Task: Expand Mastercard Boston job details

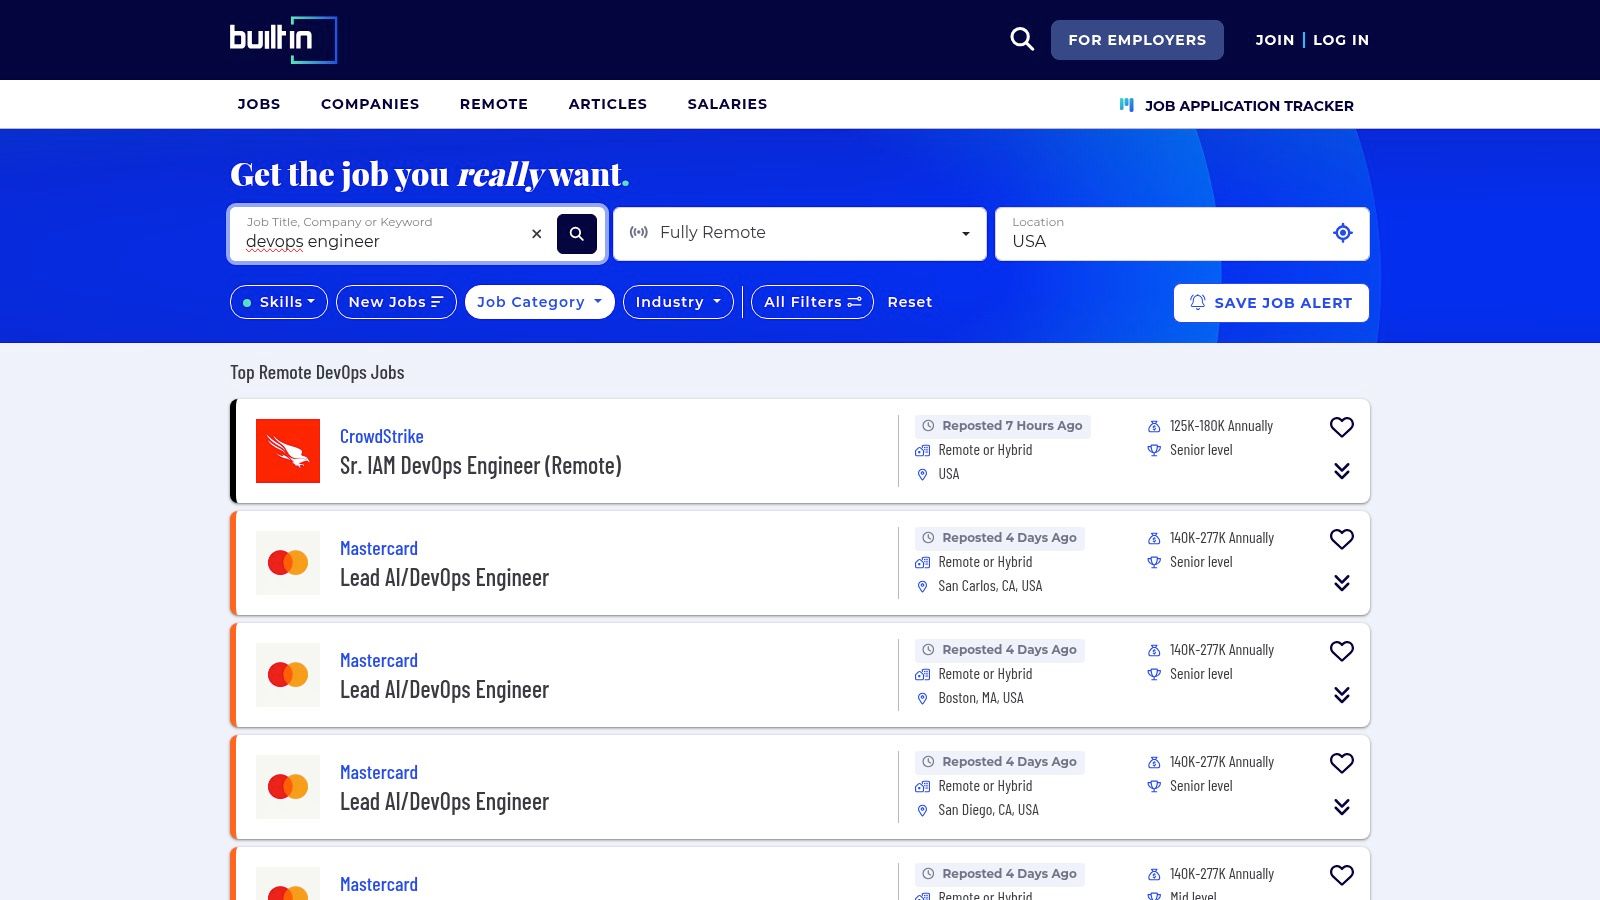Action: click(x=1342, y=695)
